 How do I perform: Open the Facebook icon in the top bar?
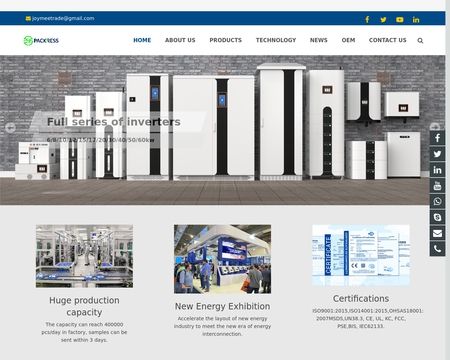pos(367,20)
